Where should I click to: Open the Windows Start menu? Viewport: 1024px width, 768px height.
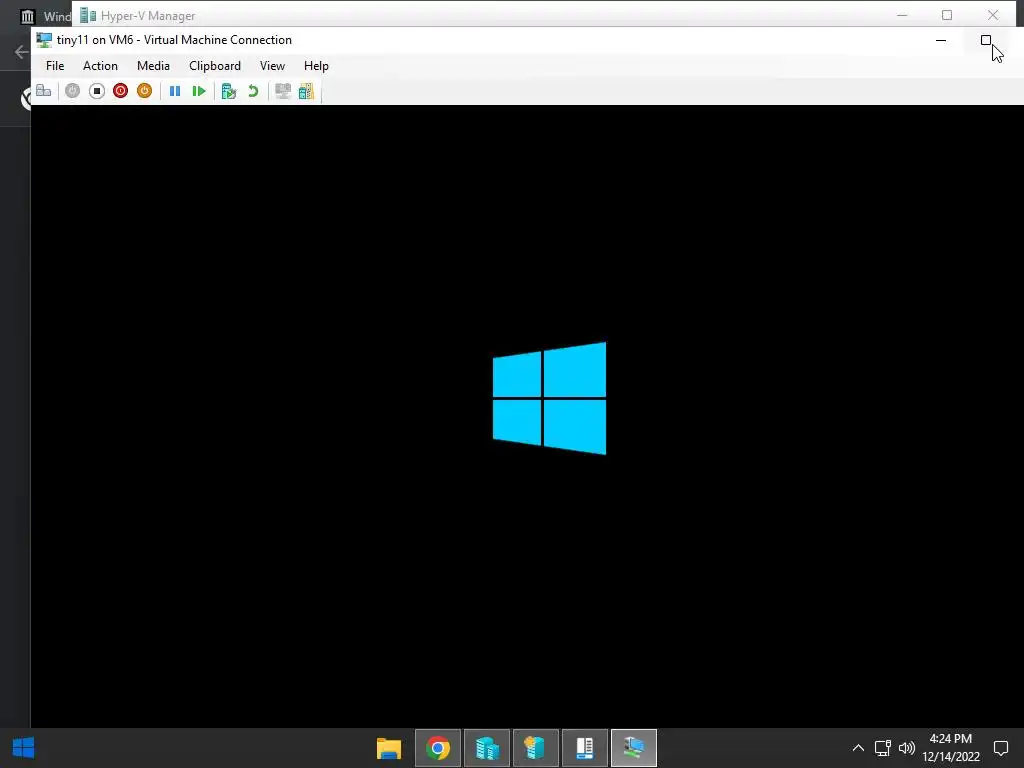coord(24,748)
